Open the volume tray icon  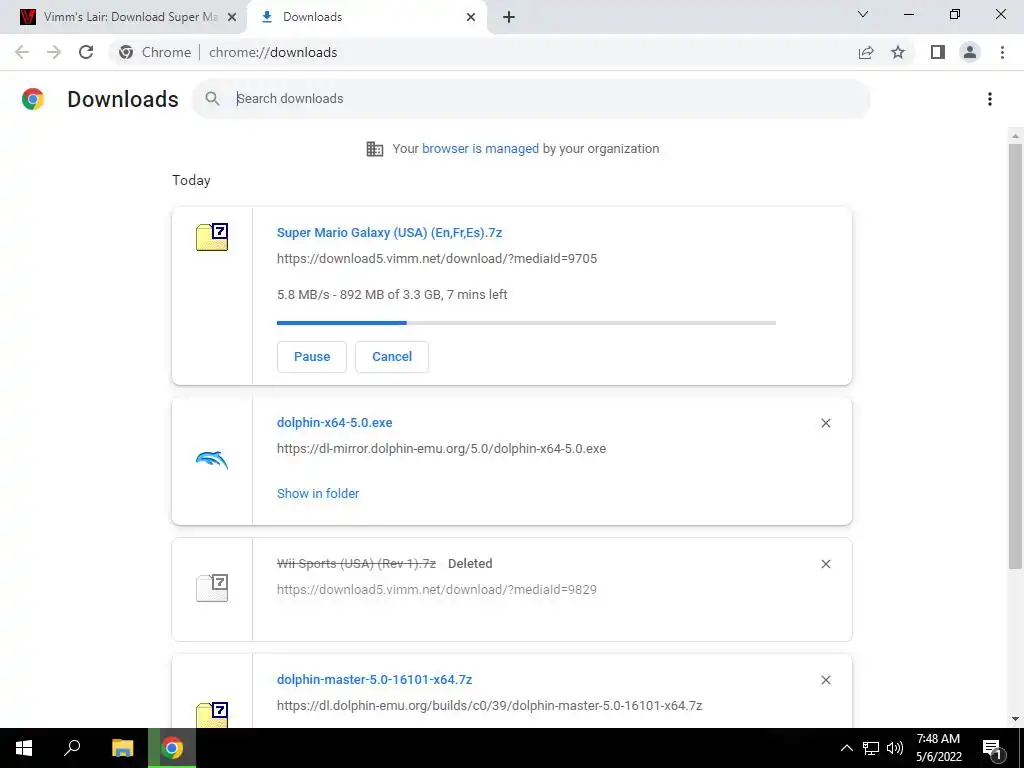(x=895, y=748)
